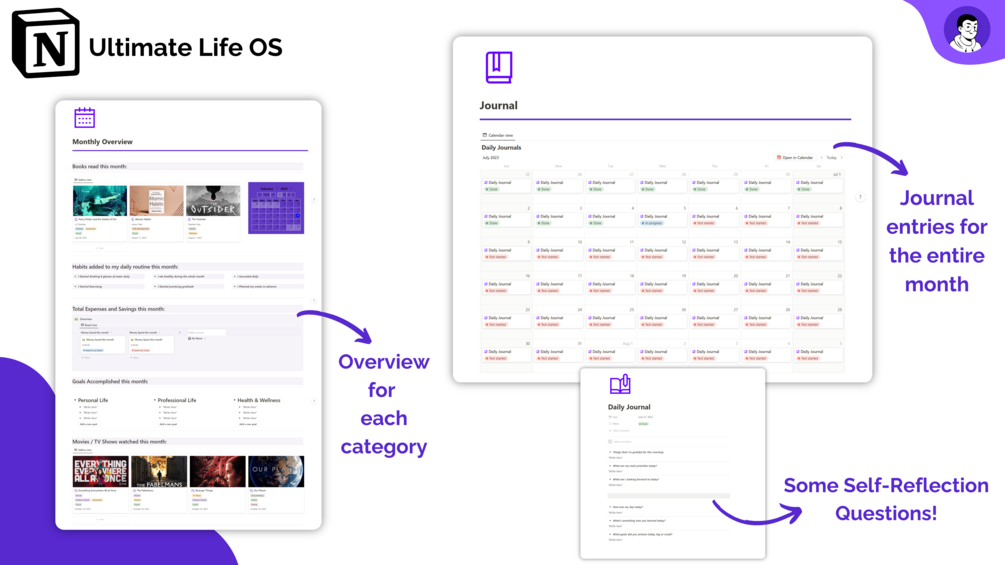Screen dimensions: 1005x565
Task: Click the Journal book page icon
Action: click(x=499, y=68)
